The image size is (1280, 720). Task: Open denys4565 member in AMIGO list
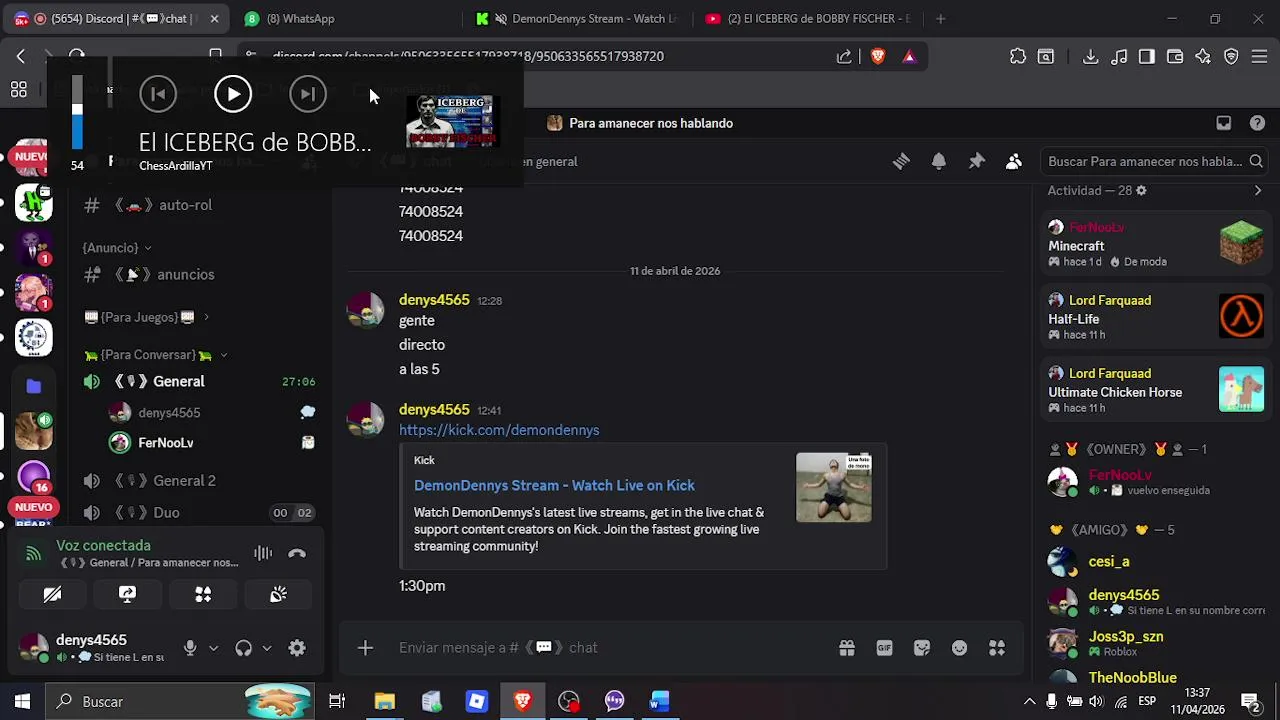point(1155,602)
